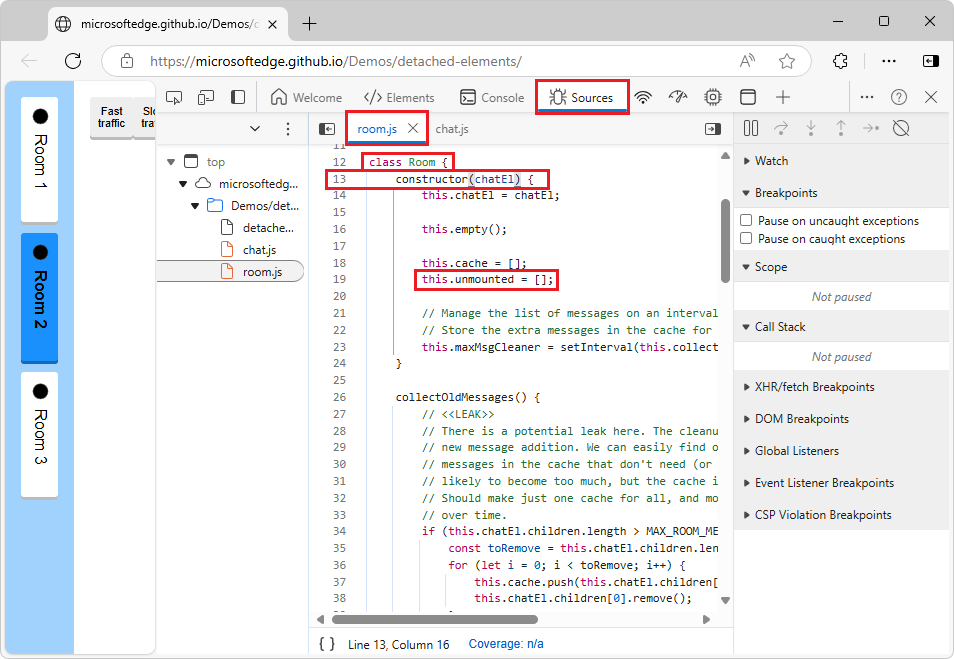Open the performance gauge tool

(x=677, y=95)
